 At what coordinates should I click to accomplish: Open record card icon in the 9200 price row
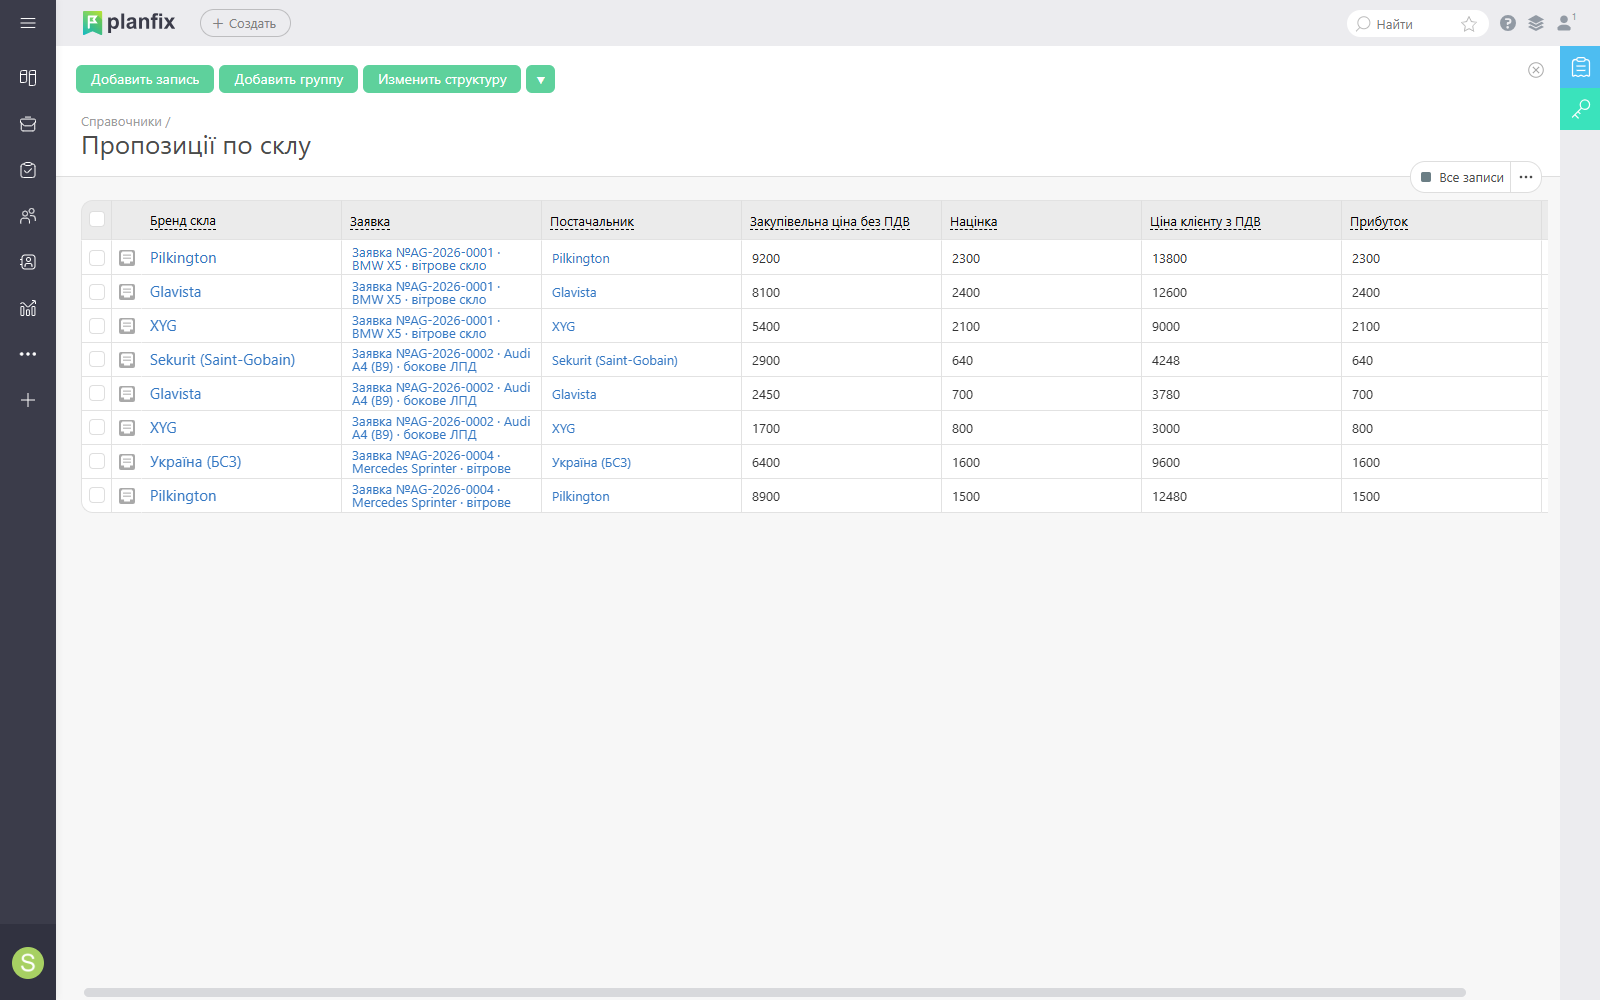[127, 258]
